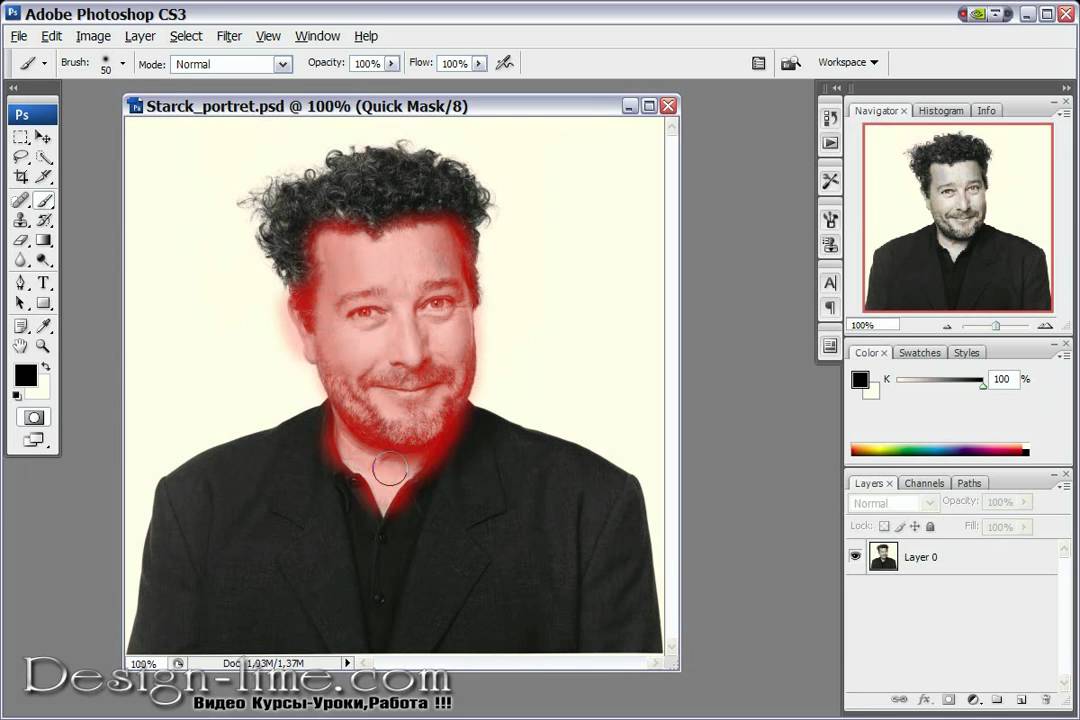Open the Histogram tab
This screenshot has width=1080, height=720.
coord(940,111)
